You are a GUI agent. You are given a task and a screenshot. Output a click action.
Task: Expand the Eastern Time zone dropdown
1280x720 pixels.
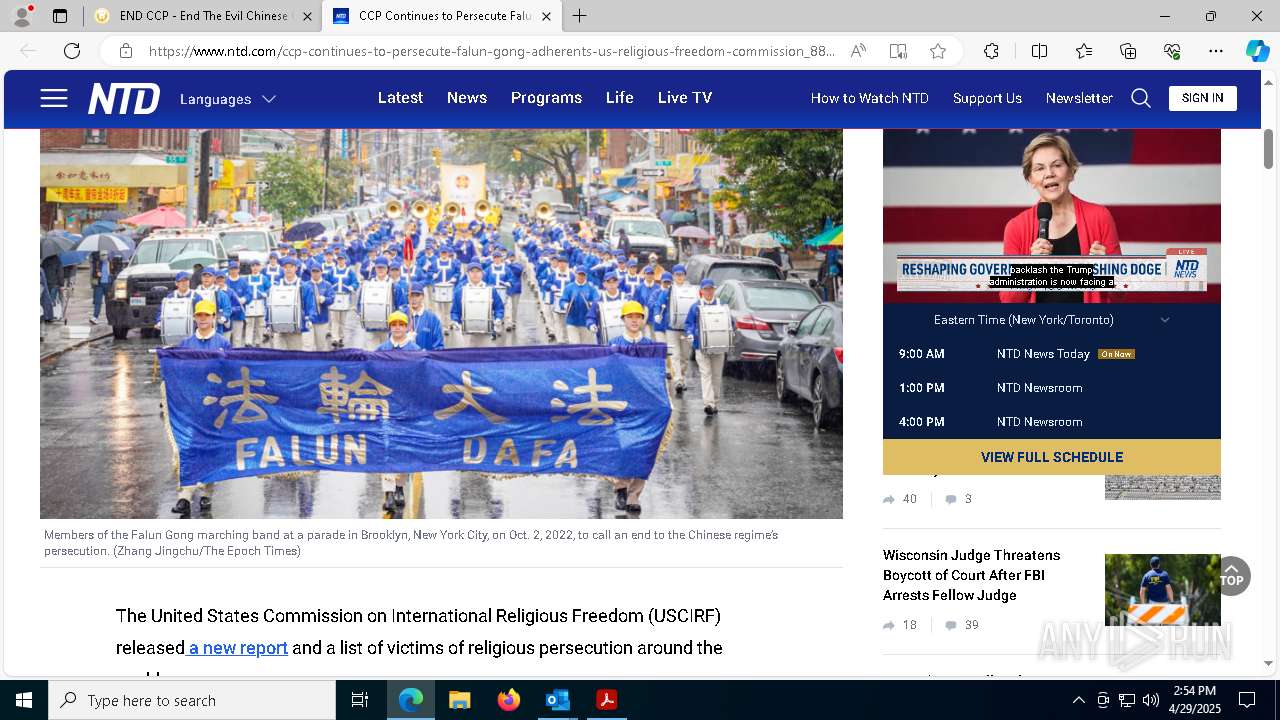click(x=1052, y=320)
